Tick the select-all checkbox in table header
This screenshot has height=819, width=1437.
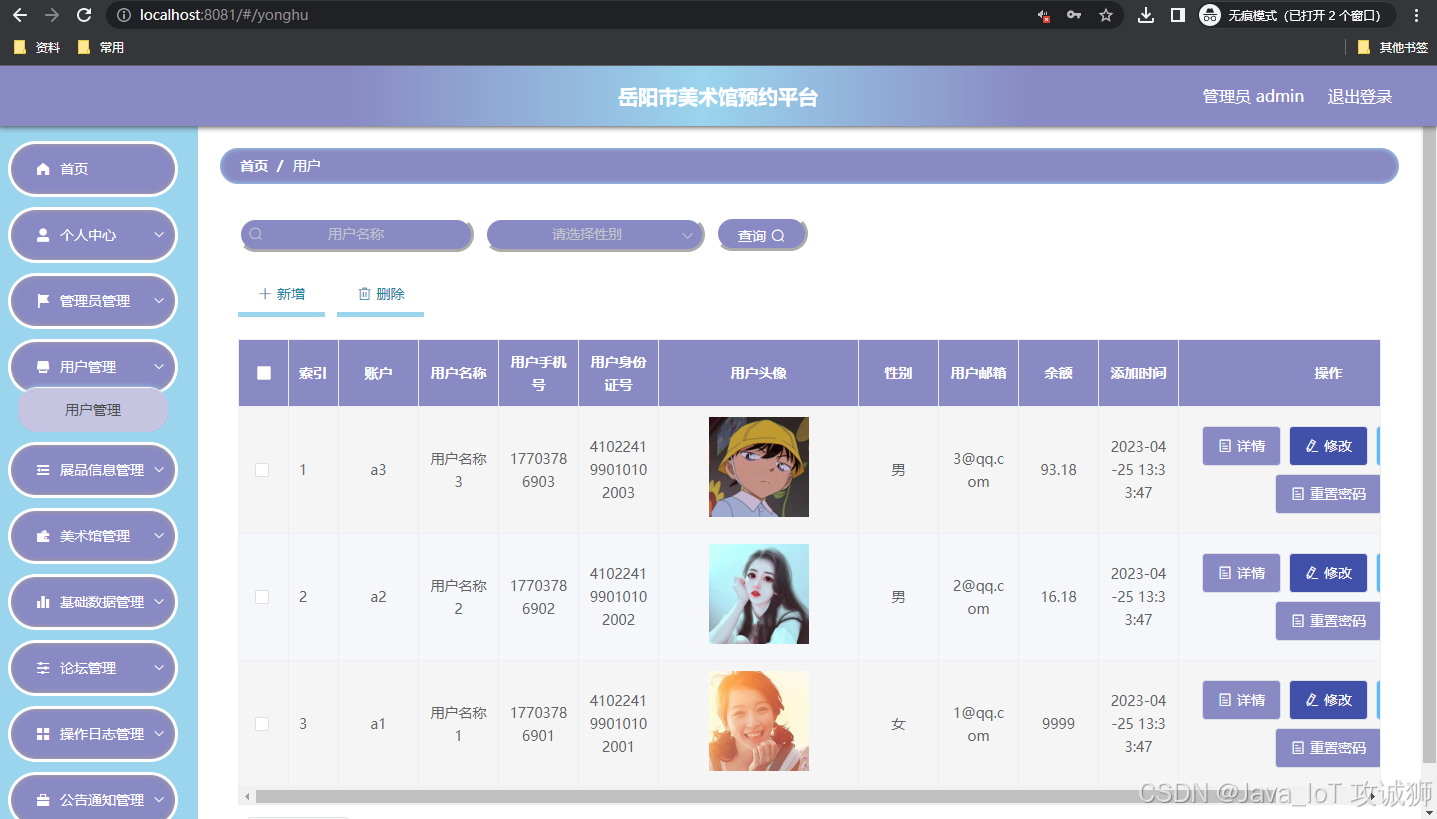point(264,373)
